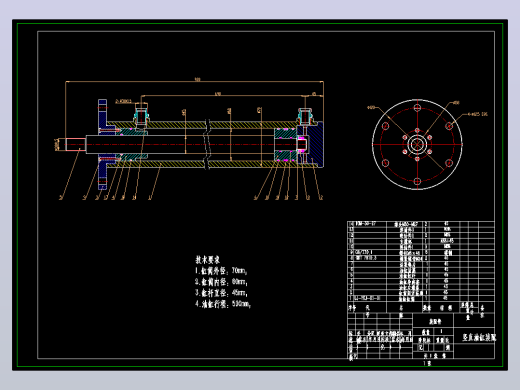Click the '缸筒内径' requirement line
Screen dimensions: 520x390
tap(221, 282)
